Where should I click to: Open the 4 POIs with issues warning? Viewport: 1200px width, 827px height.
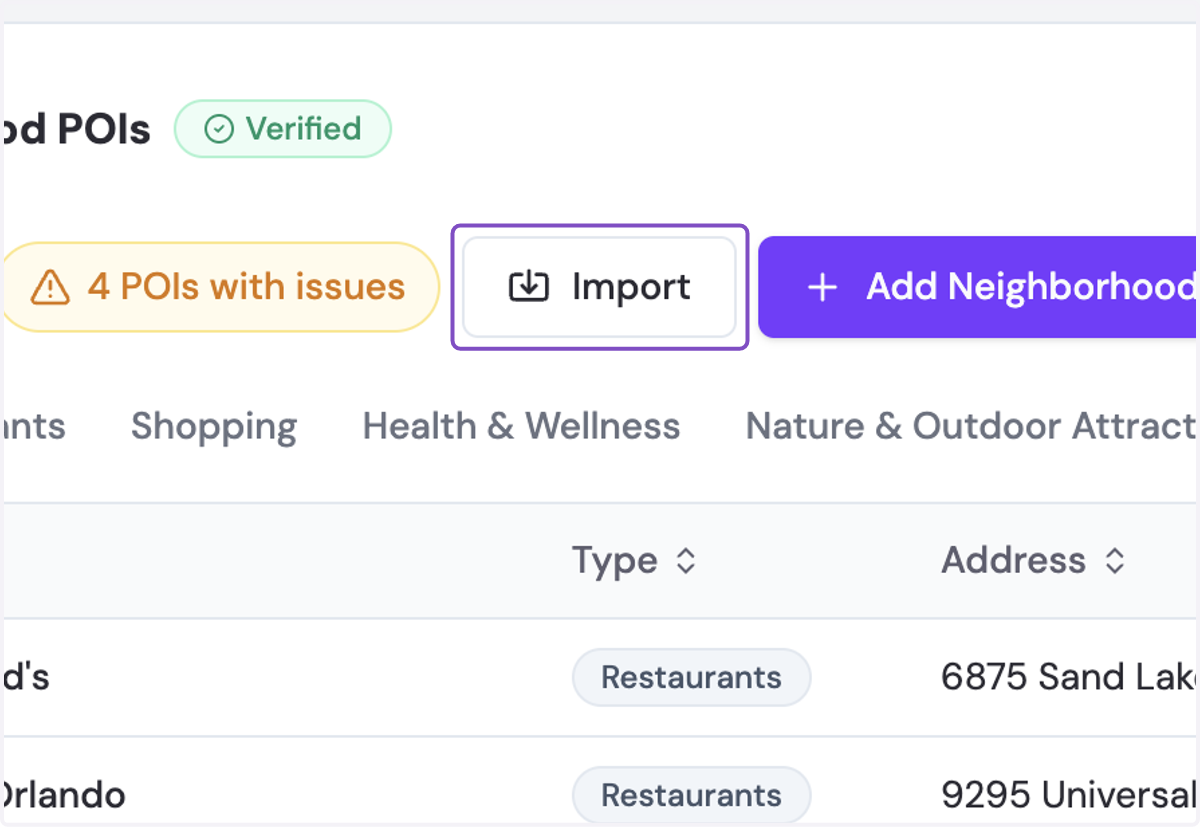point(219,287)
